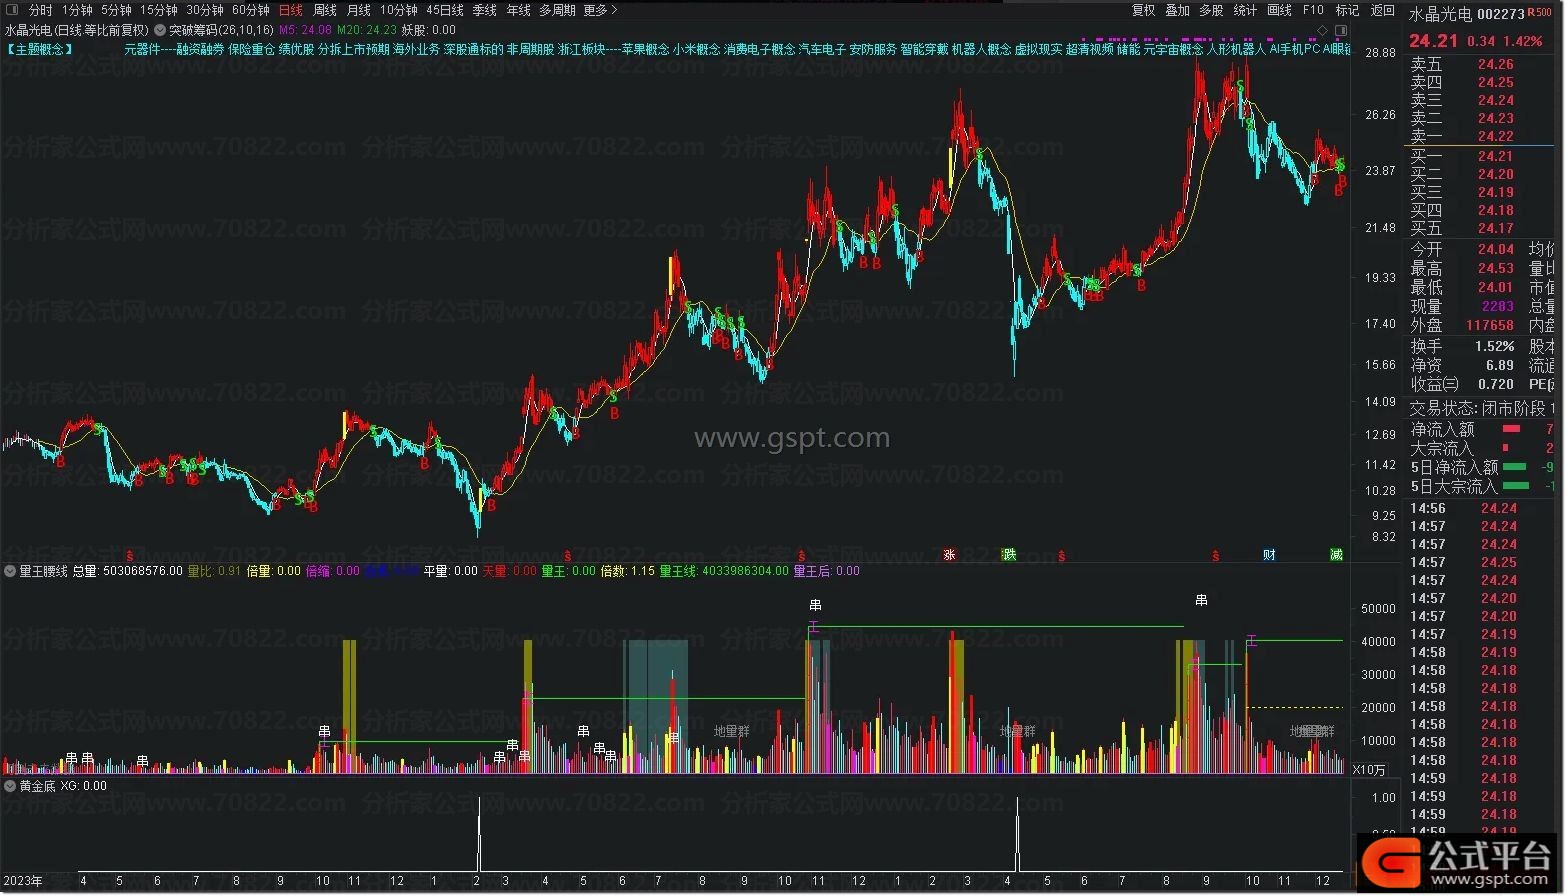This screenshot has height=896, width=1567.
Task: Click the 画线 drawing tool button
Action: coord(1279,10)
